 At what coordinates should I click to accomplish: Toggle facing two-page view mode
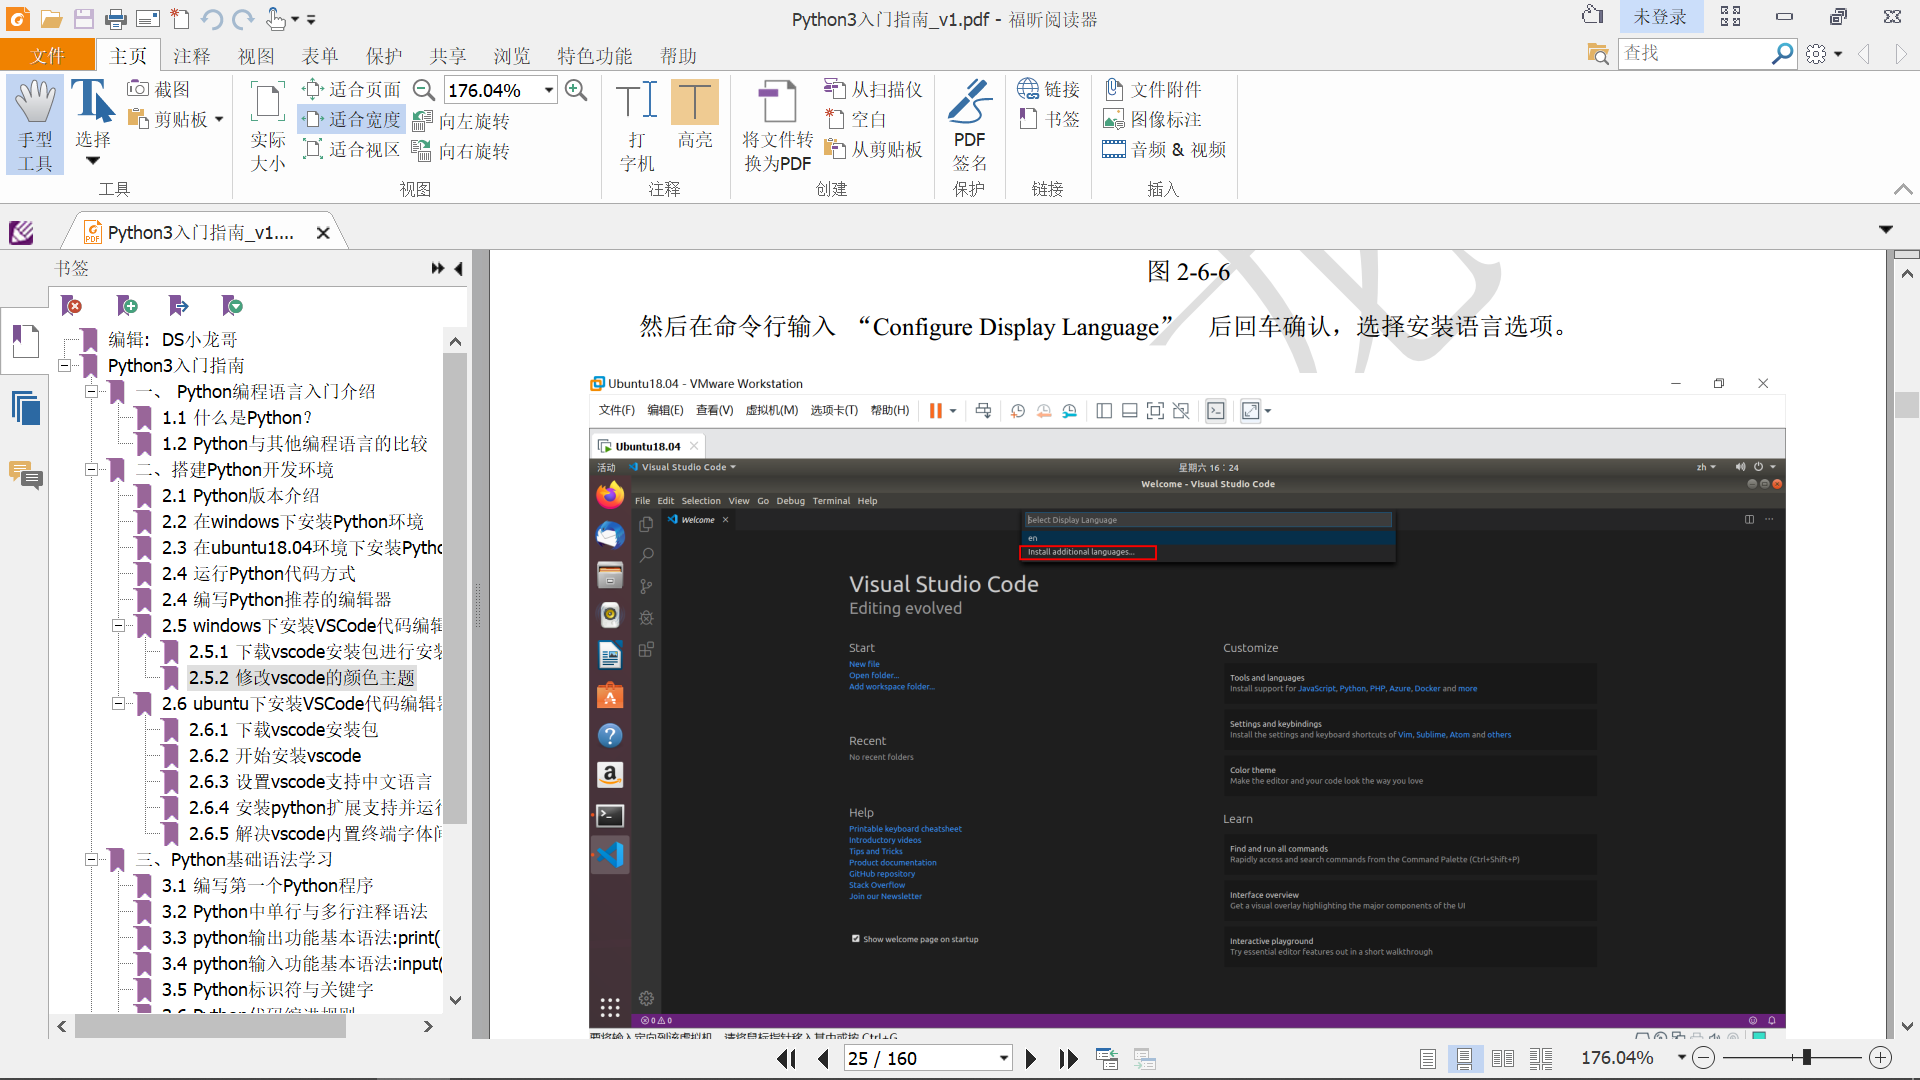click(1502, 1058)
